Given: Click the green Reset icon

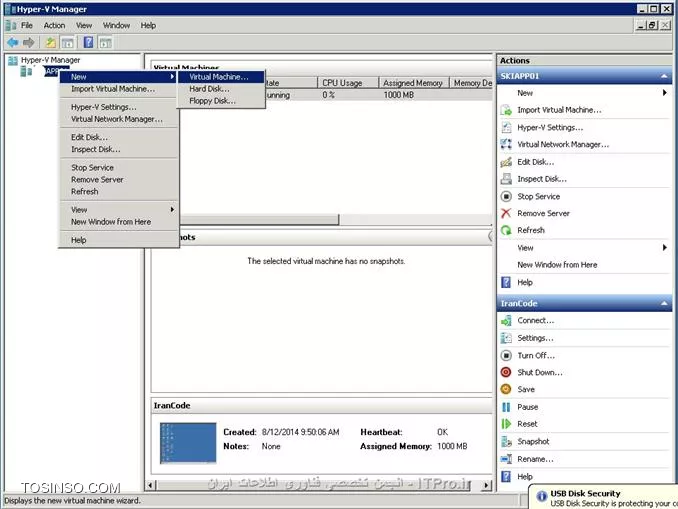Looking at the screenshot, I should click(506, 424).
